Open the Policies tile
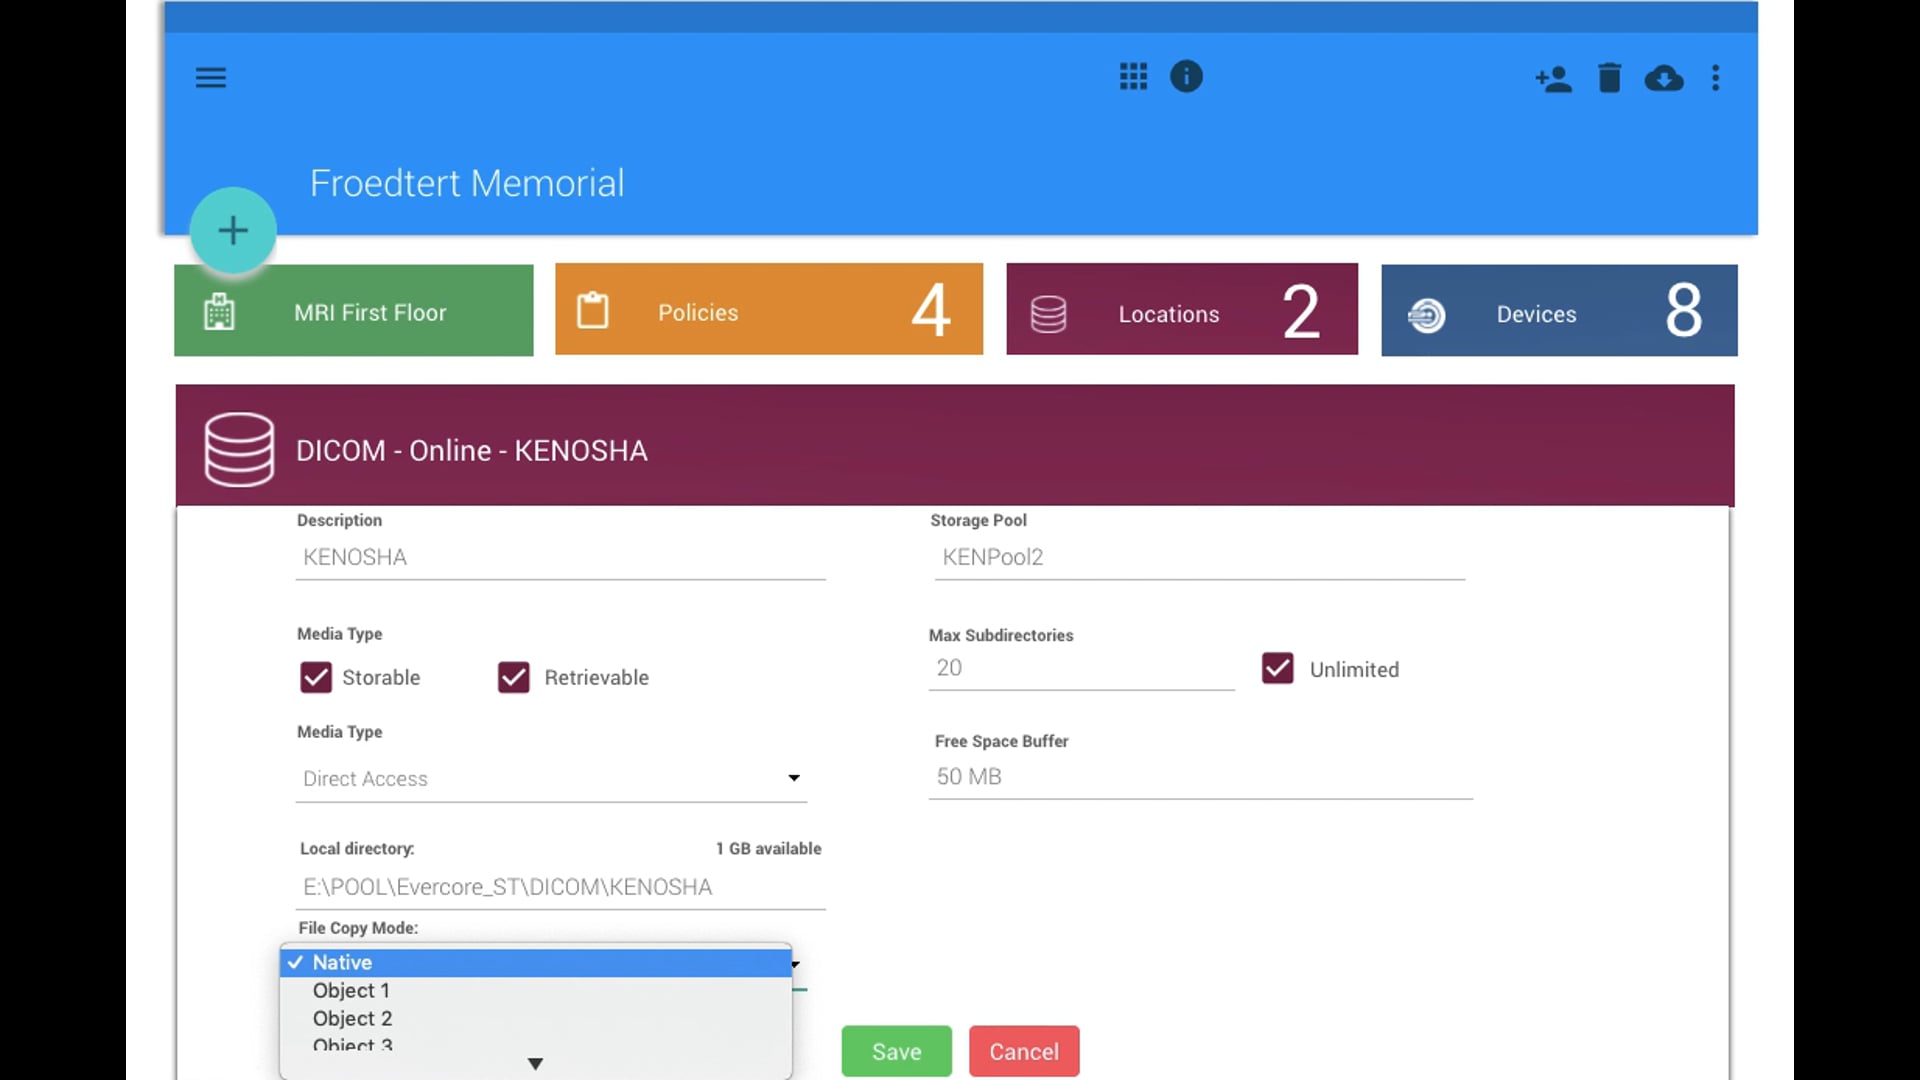Image resolution: width=1920 pixels, height=1080 pixels. click(x=769, y=309)
